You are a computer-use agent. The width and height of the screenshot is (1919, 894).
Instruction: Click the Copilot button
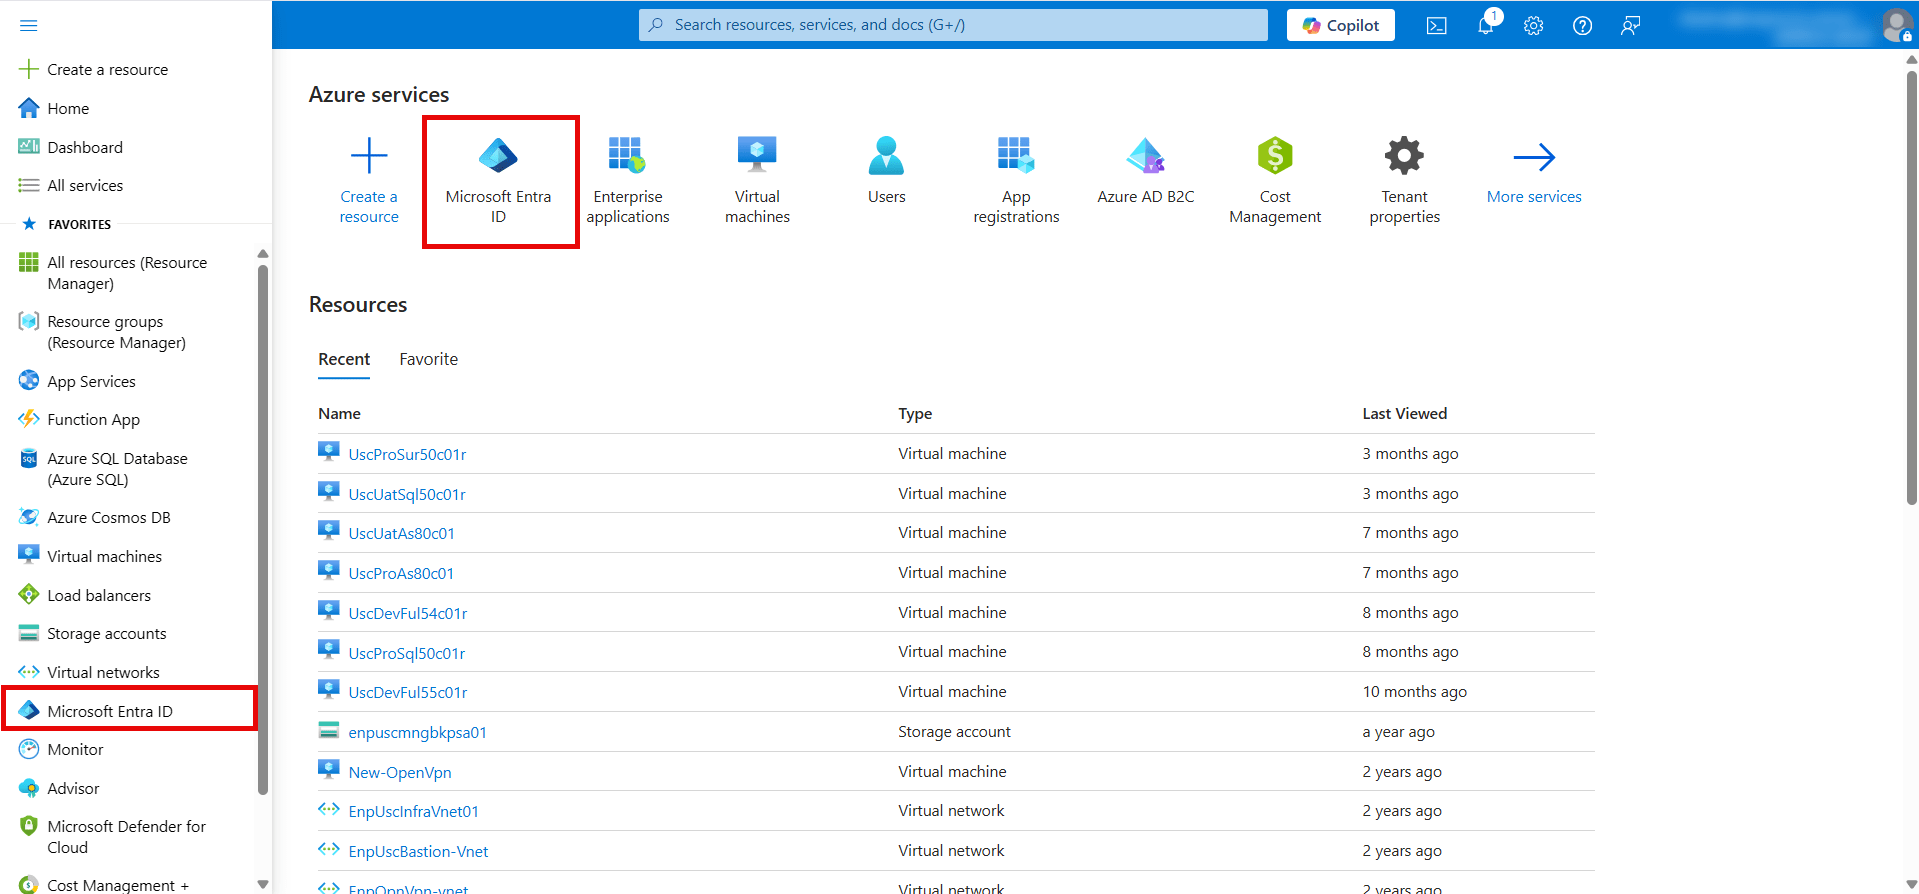point(1340,25)
